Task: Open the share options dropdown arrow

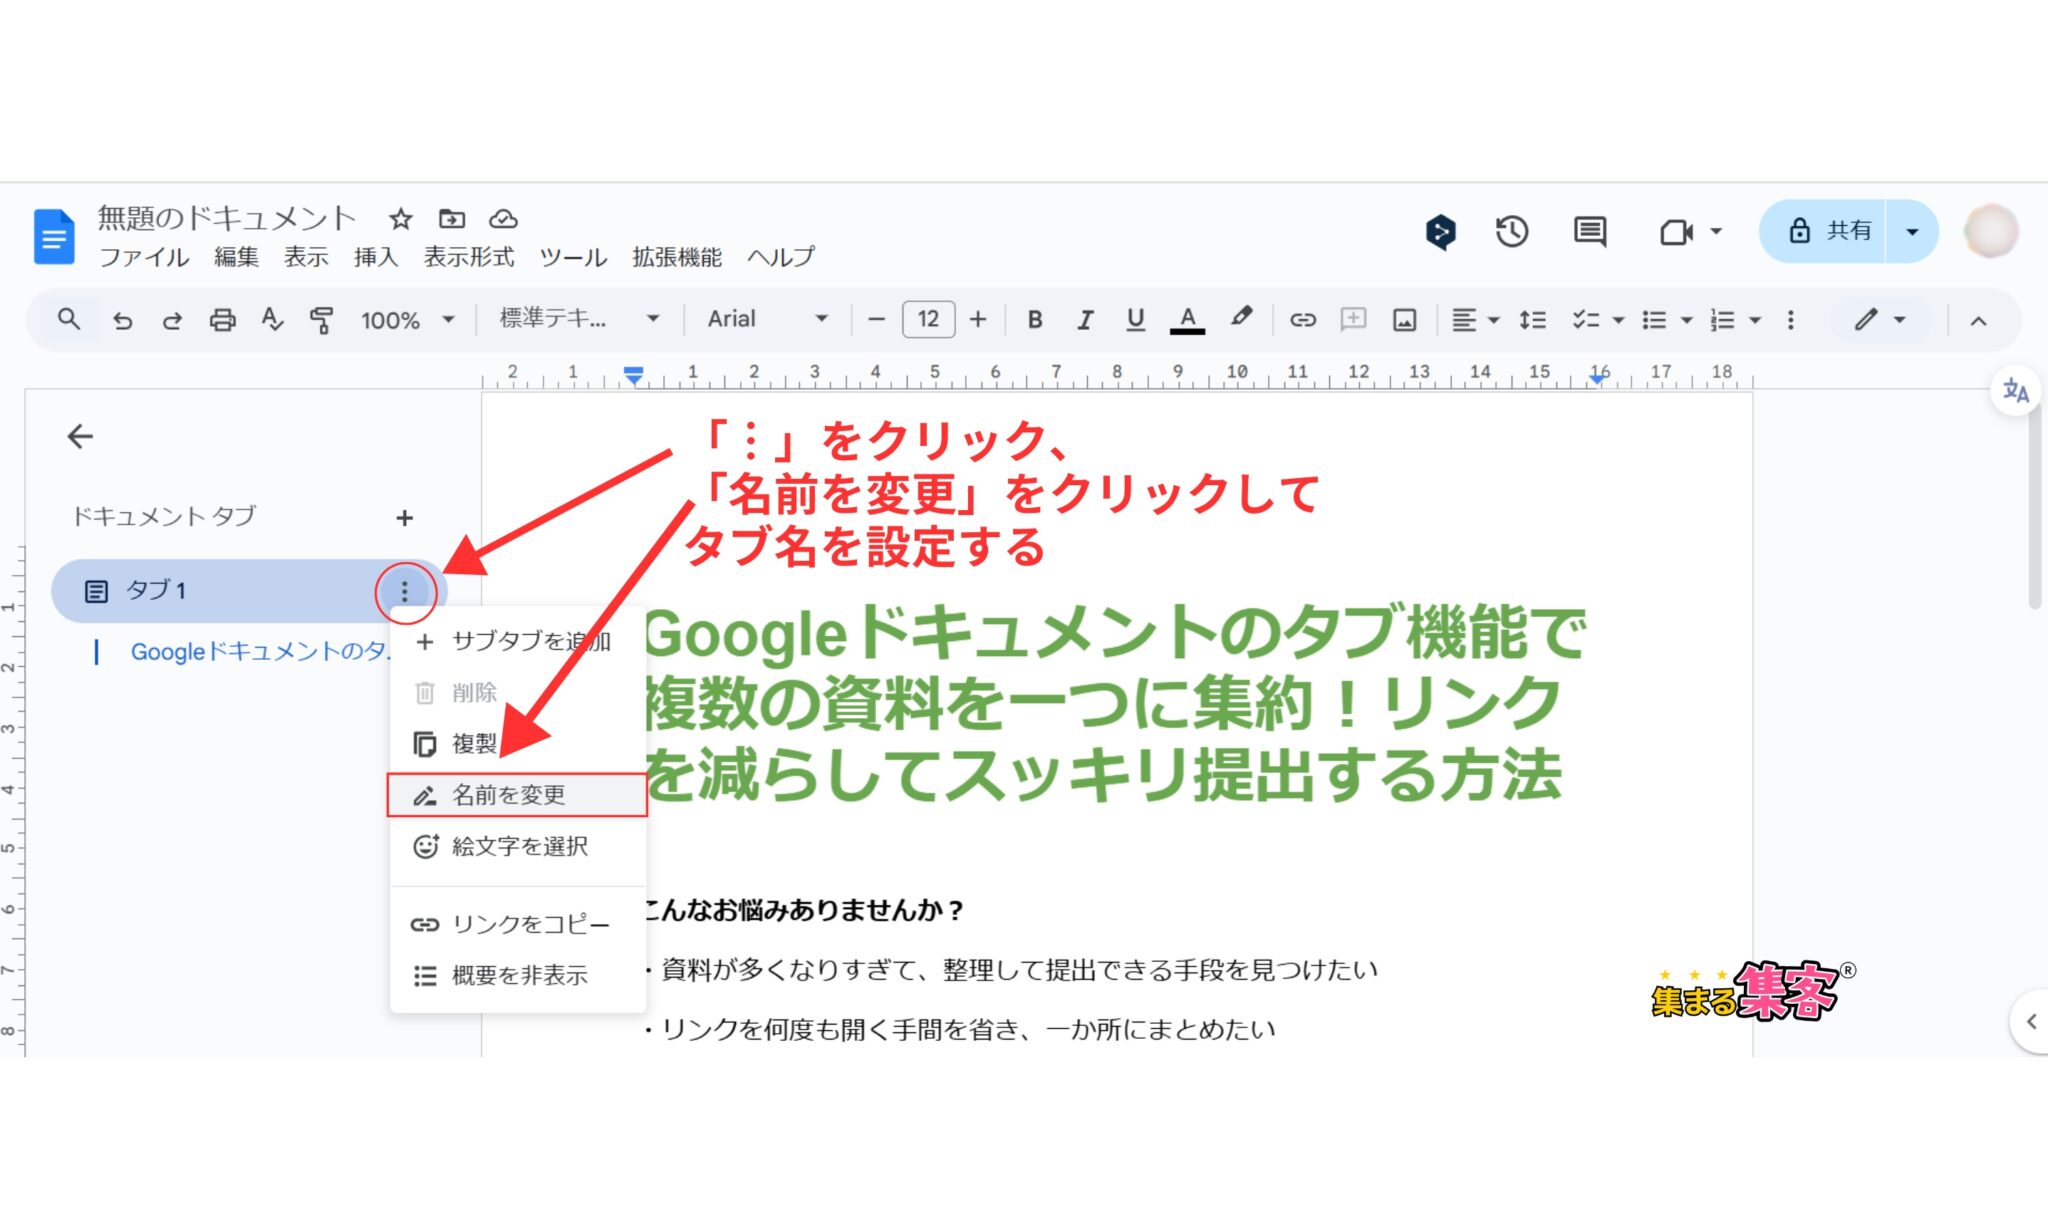Action: 1911,231
